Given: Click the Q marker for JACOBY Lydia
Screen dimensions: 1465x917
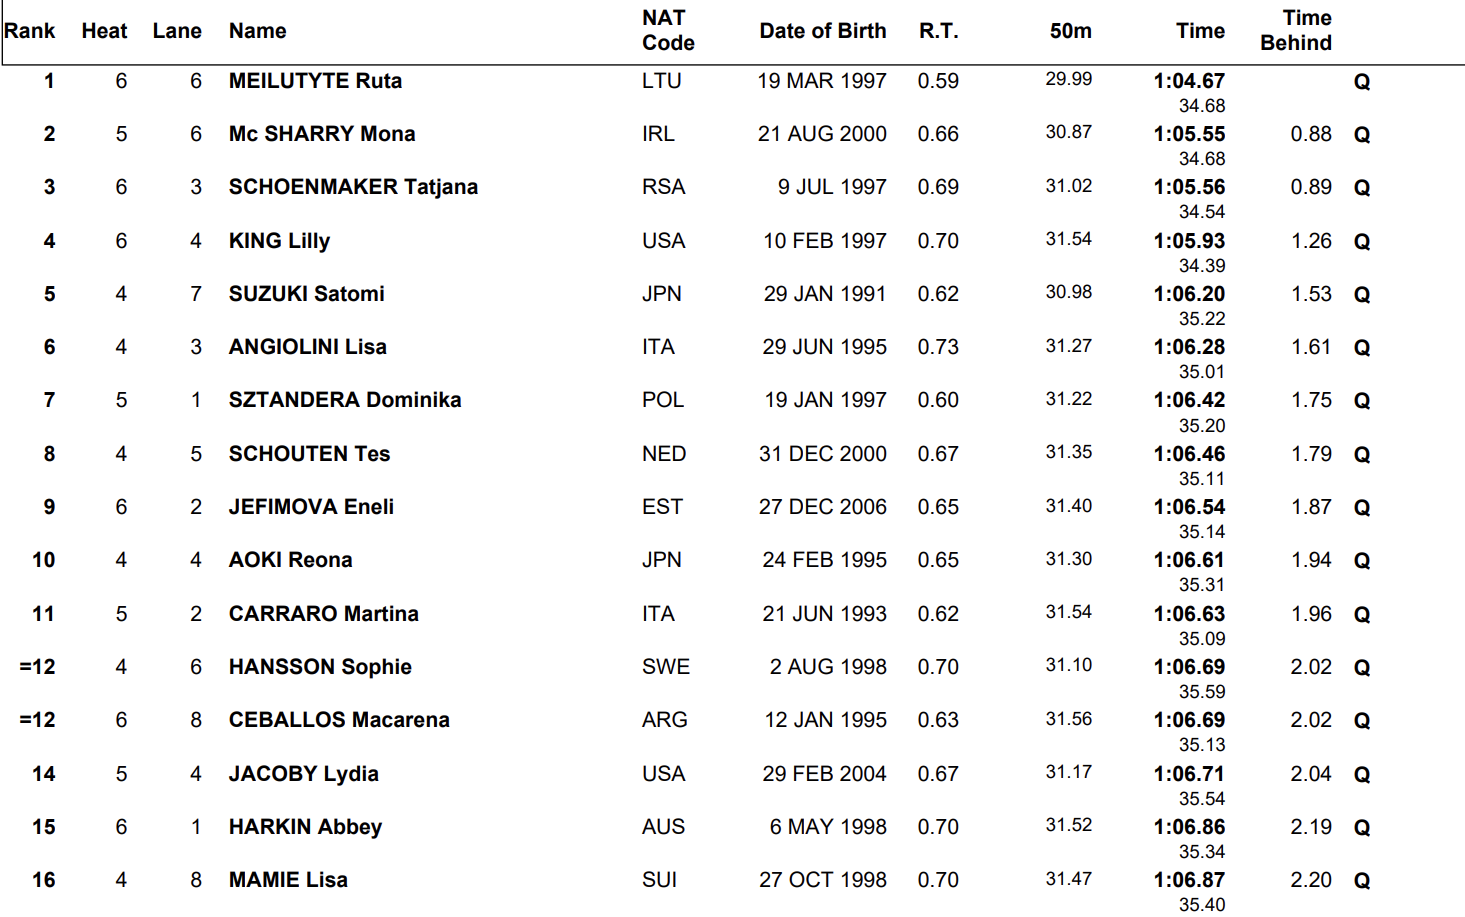Looking at the screenshot, I should point(1361,774).
